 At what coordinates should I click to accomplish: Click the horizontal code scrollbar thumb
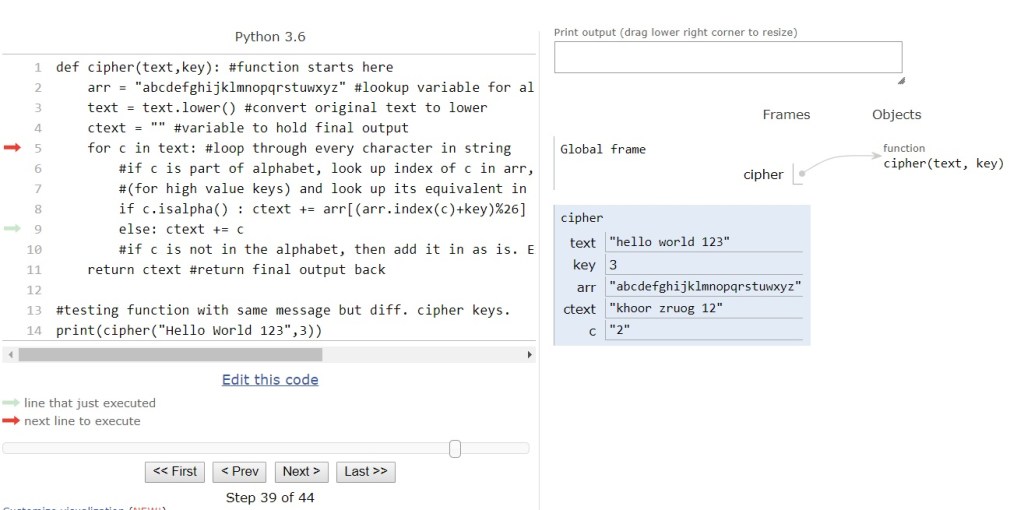(170, 355)
